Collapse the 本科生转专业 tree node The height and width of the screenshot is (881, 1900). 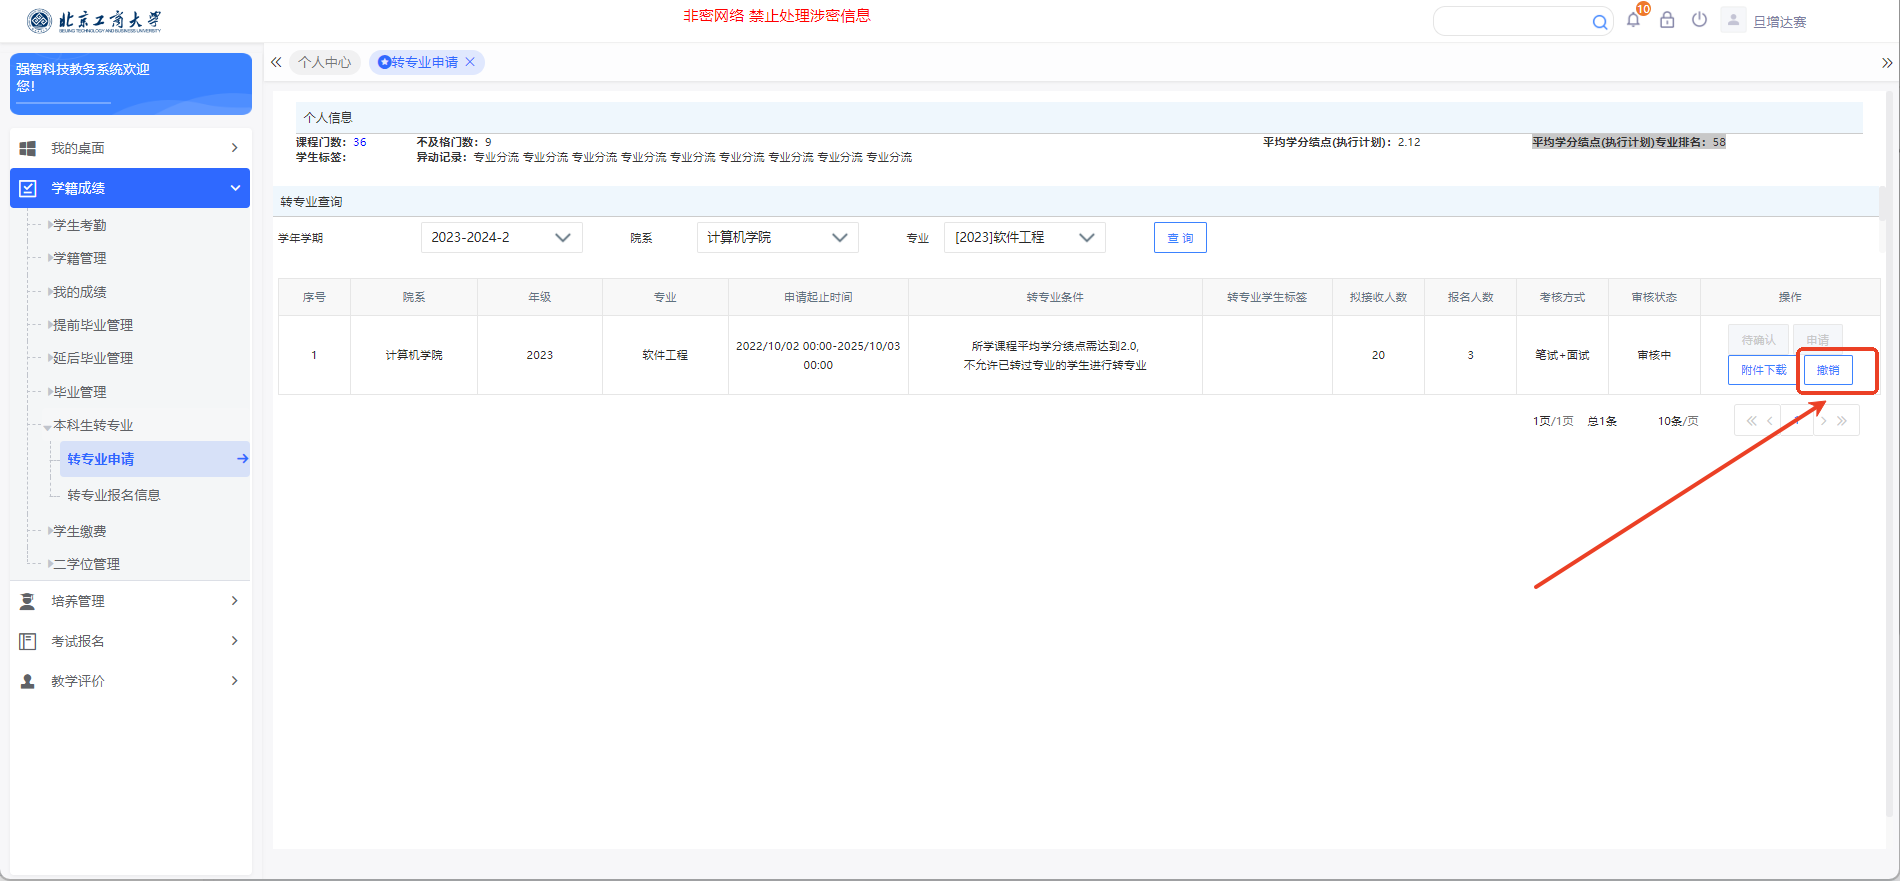47,427
